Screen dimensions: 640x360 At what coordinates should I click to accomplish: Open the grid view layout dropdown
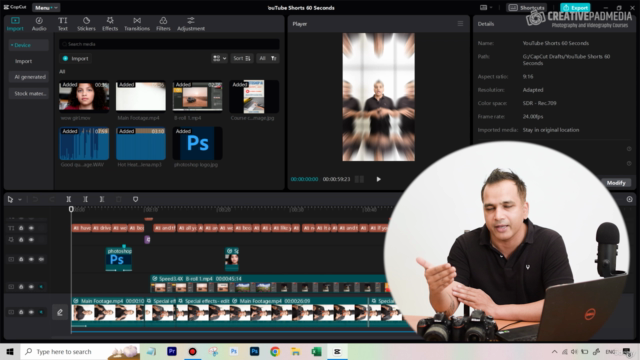click(x=219, y=58)
